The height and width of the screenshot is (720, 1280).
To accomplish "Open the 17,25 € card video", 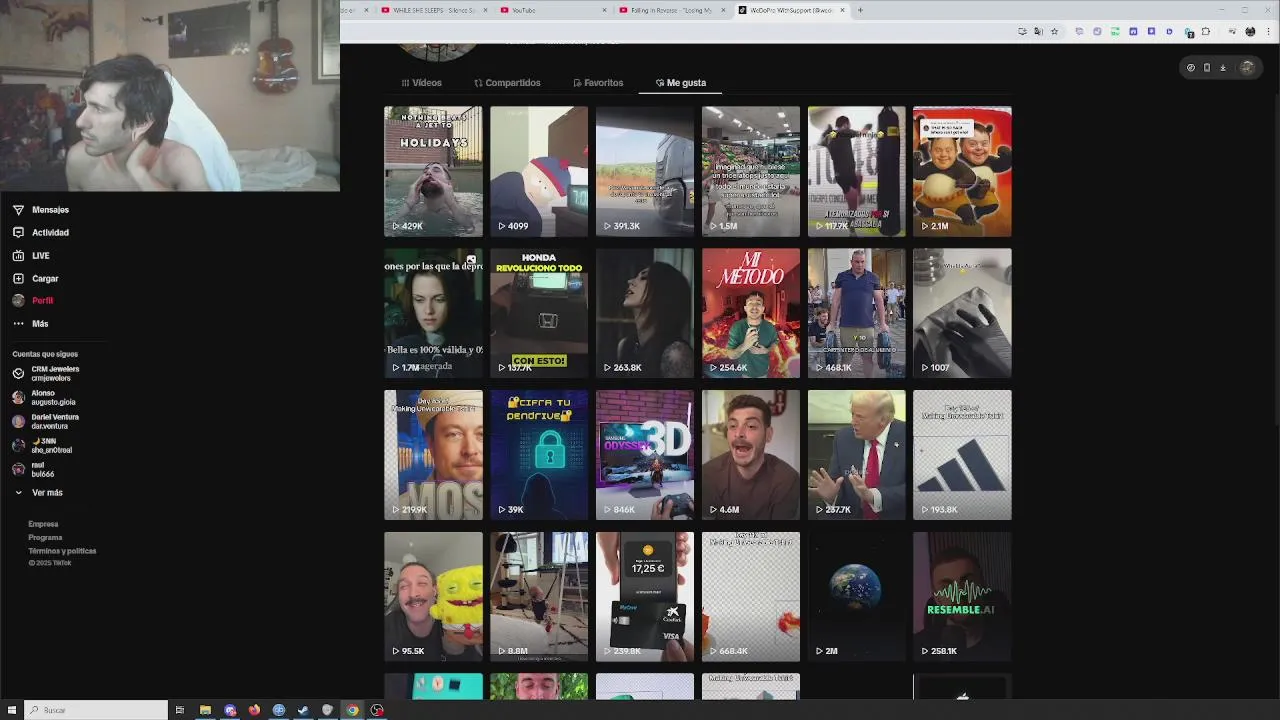I will pos(645,597).
